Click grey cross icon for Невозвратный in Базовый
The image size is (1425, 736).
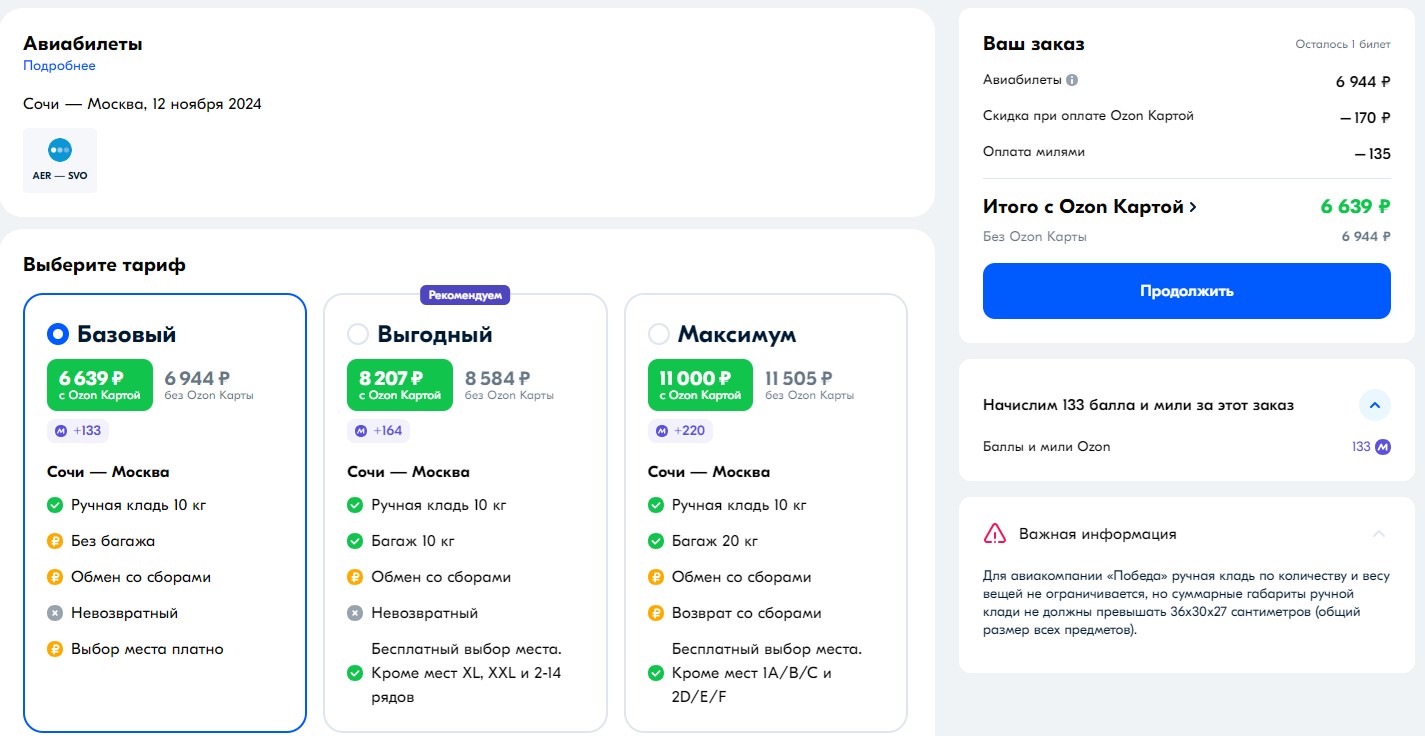tap(55, 613)
